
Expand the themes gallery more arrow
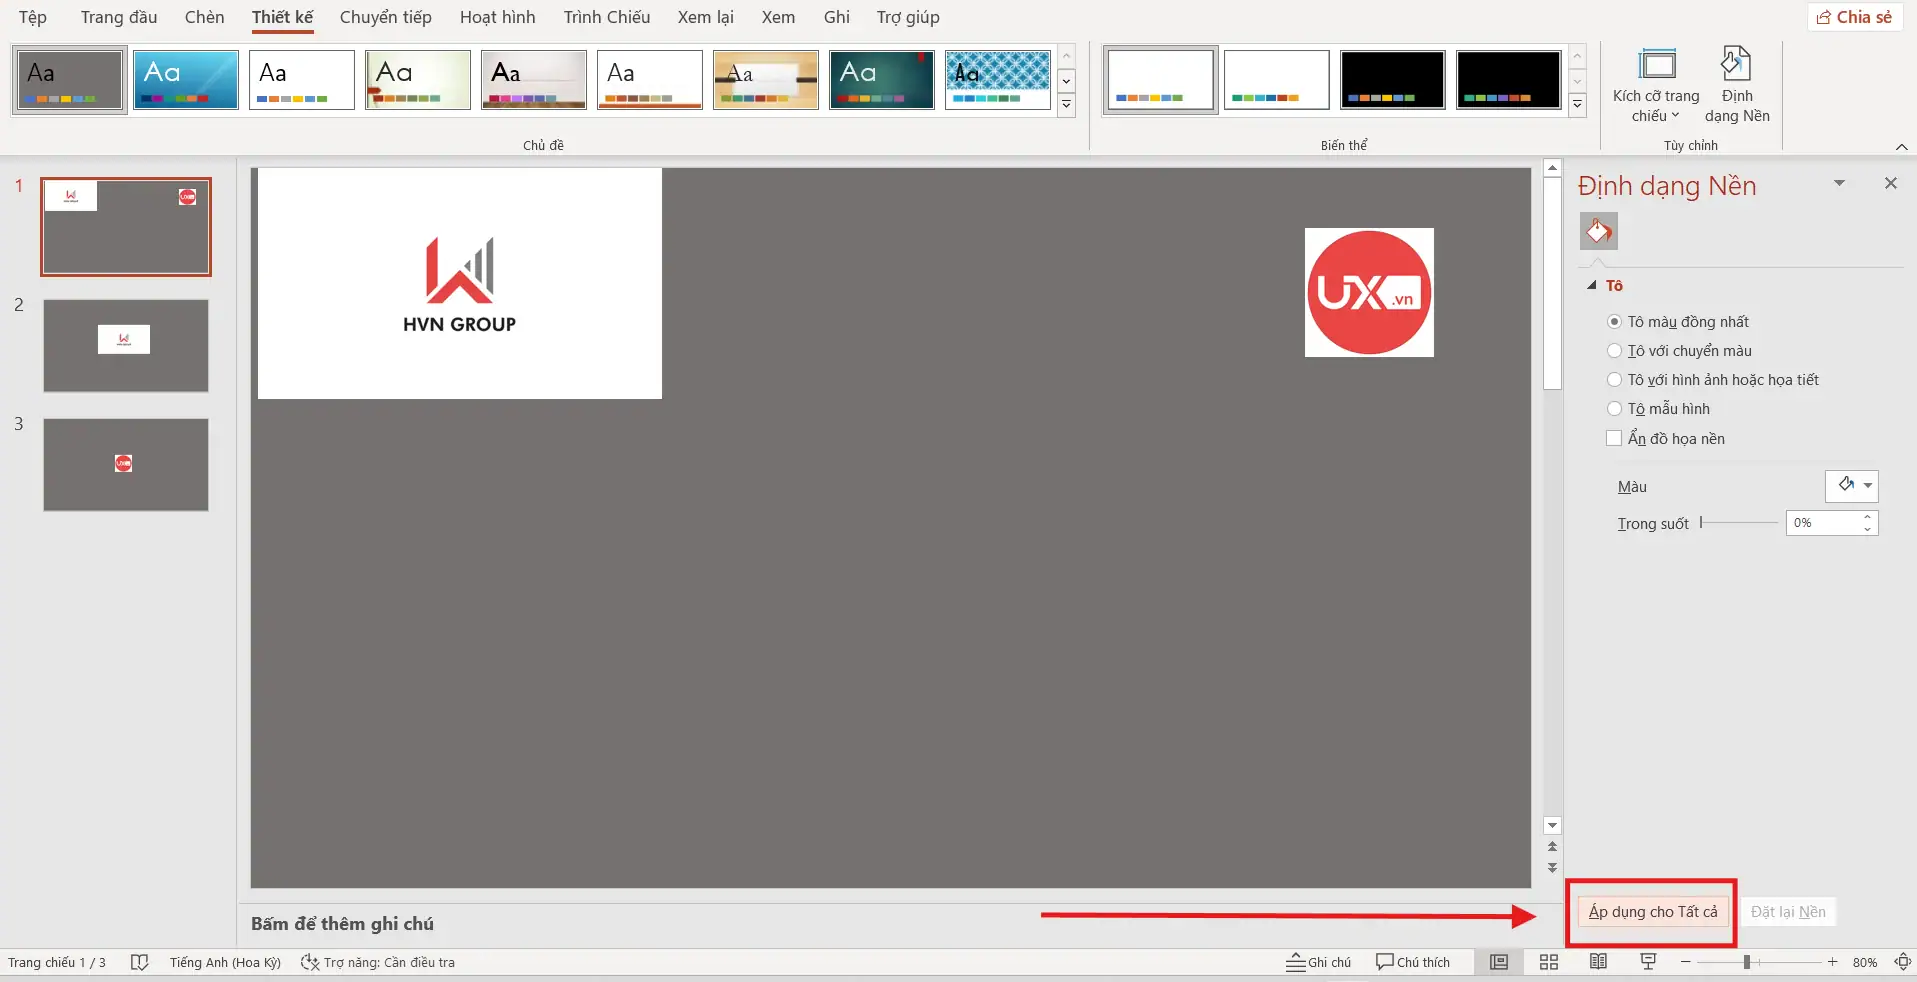pyautogui.click(x=1066, y=105)
